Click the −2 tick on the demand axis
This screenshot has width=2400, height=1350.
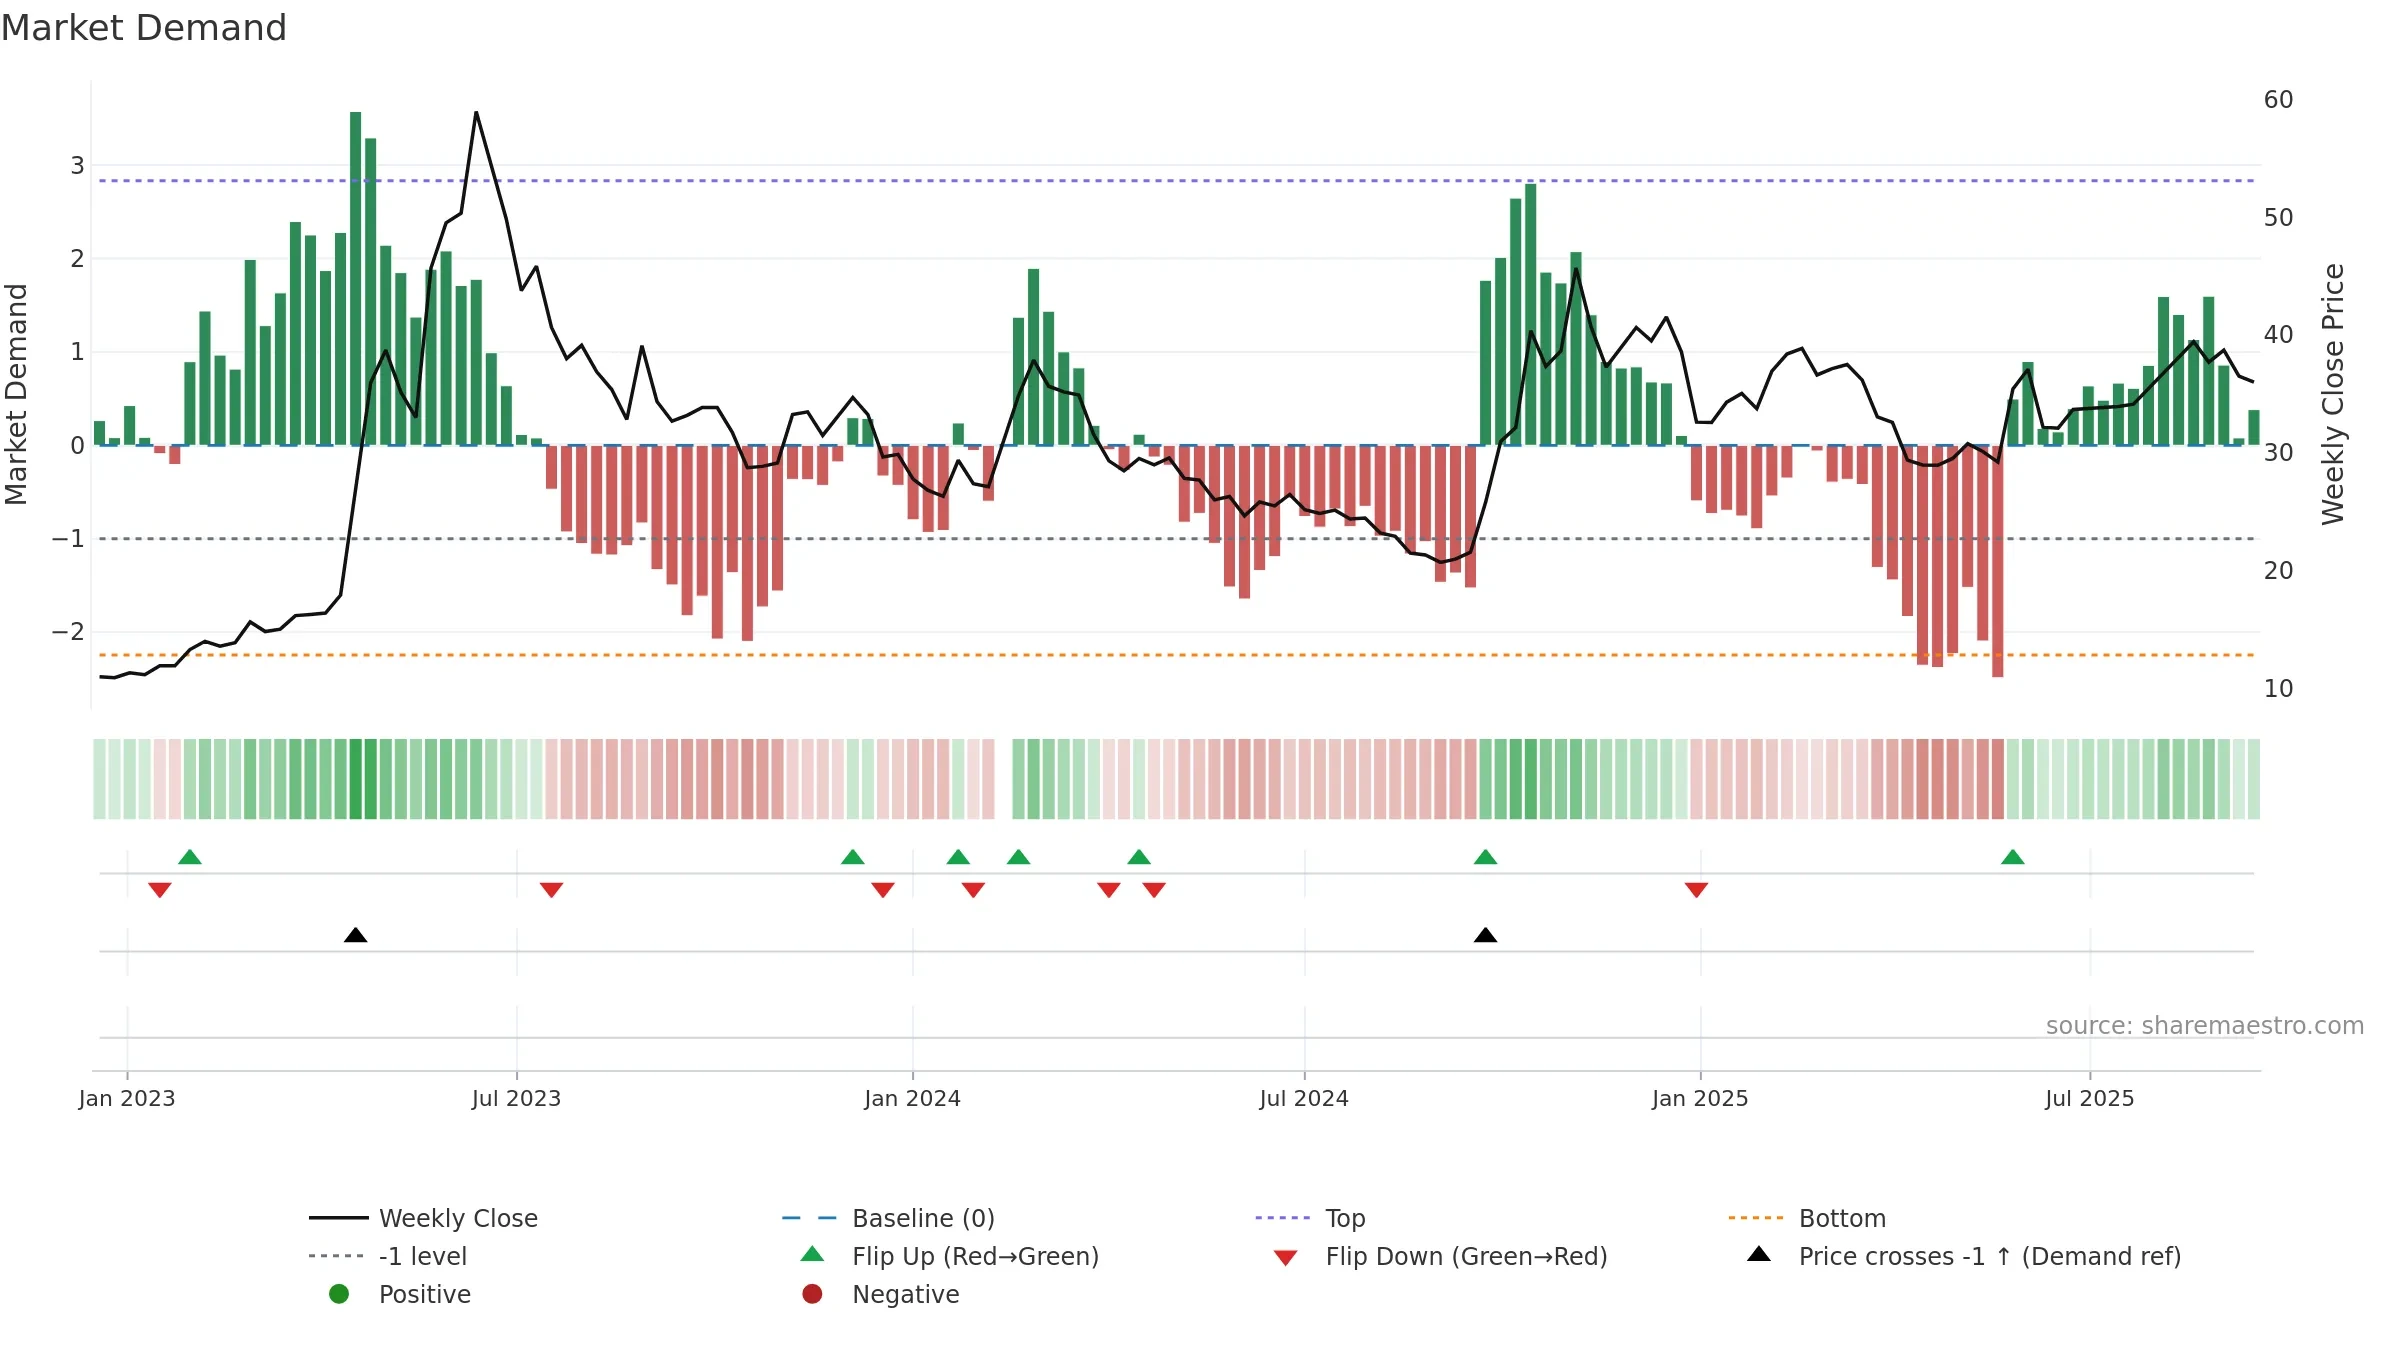coord(68,632)
